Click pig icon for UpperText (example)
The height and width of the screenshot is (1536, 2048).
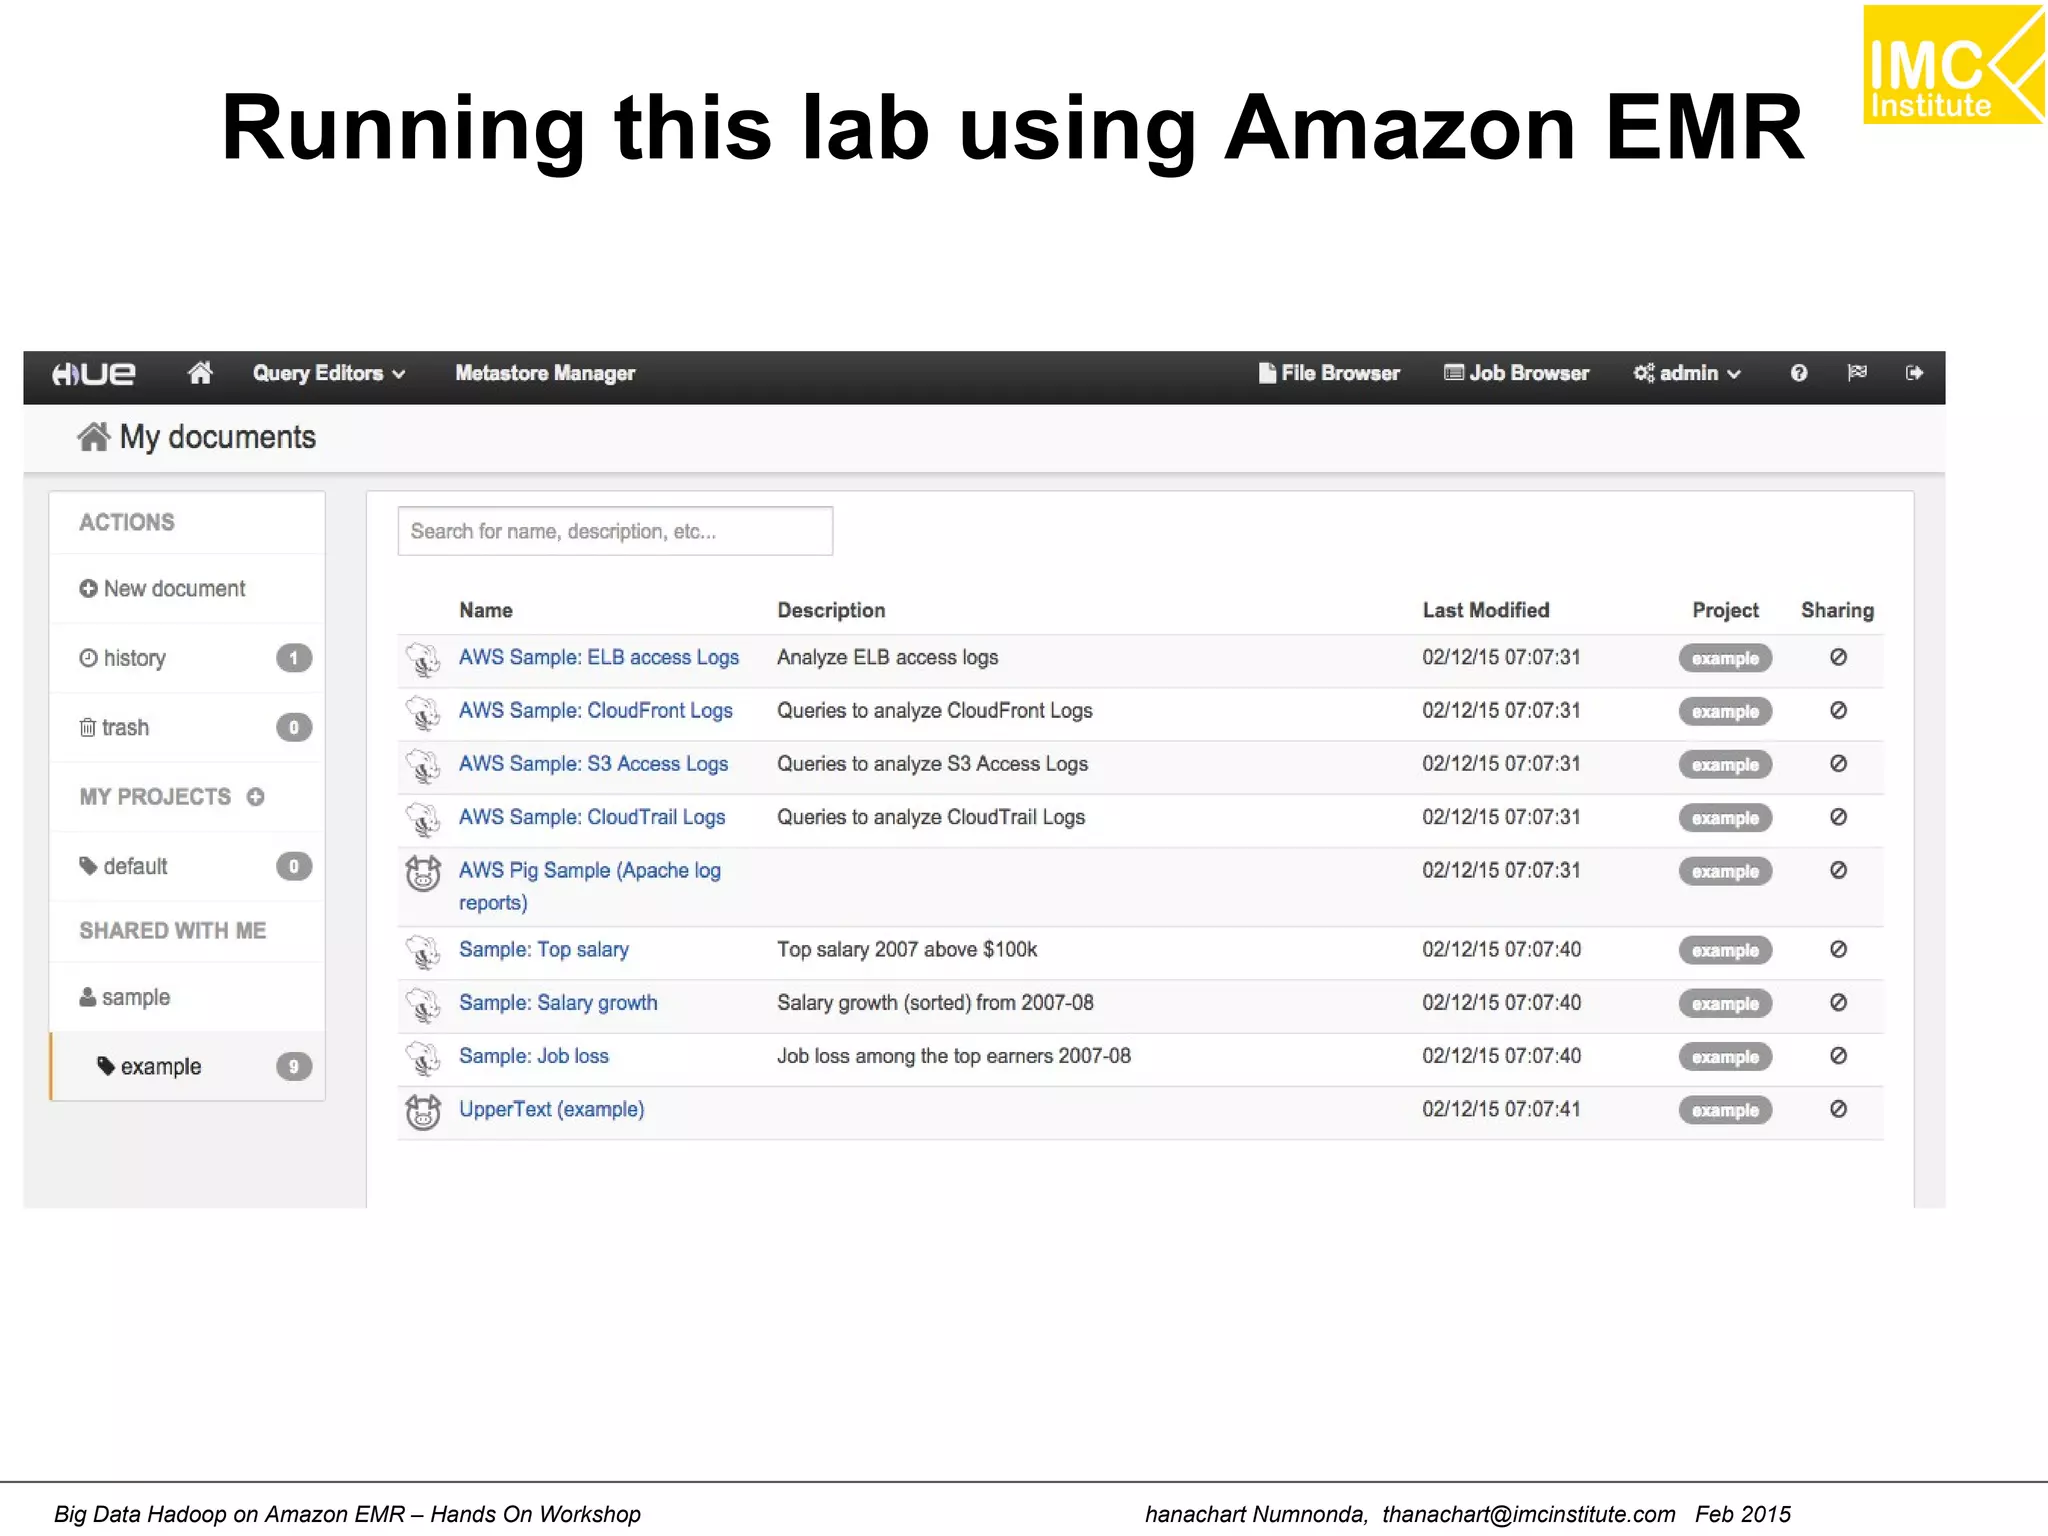click(x=423, y=1111)
